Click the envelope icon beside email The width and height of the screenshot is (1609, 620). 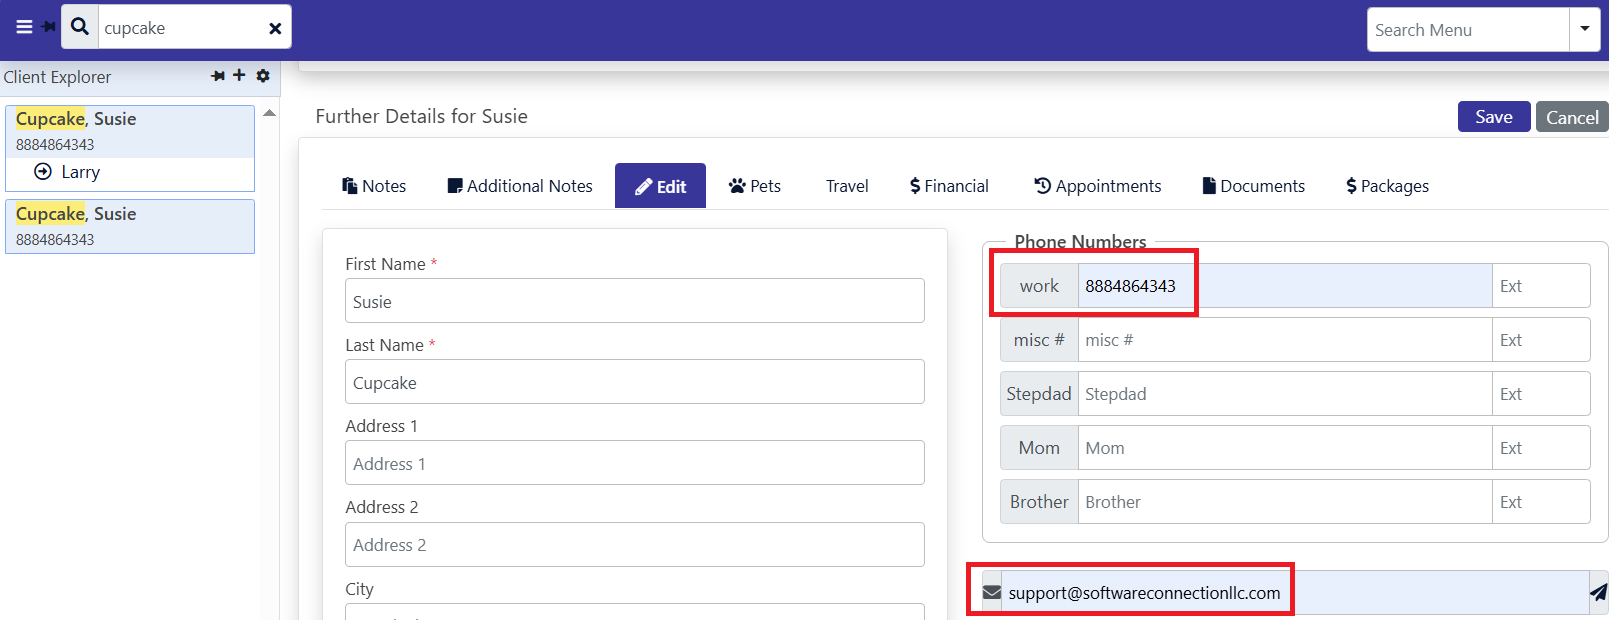click(x=992, y=593)
